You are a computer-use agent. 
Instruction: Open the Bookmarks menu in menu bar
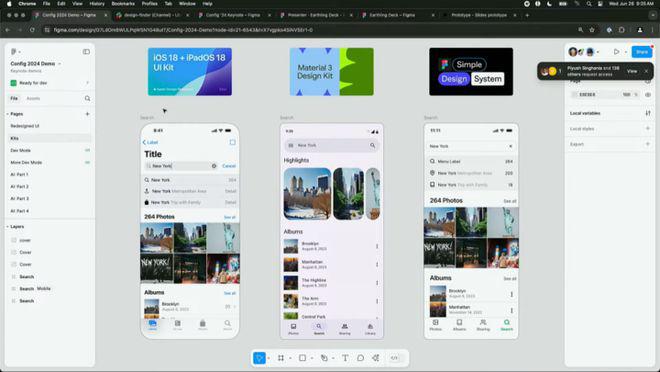[x=123, y=4]
